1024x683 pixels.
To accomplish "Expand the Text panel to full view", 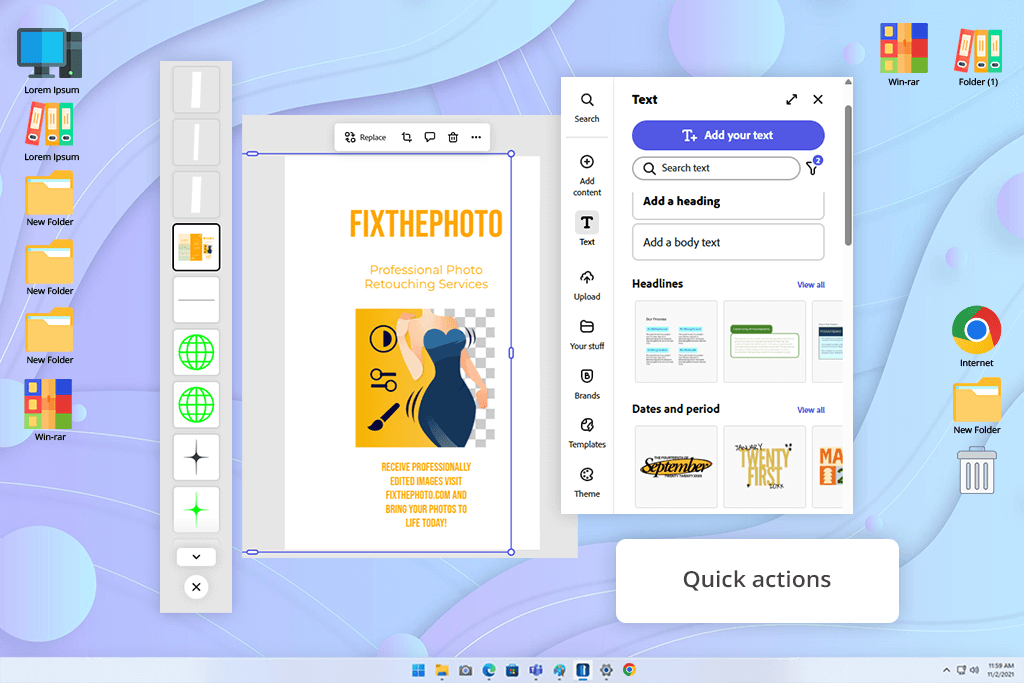I will [792, 99].
